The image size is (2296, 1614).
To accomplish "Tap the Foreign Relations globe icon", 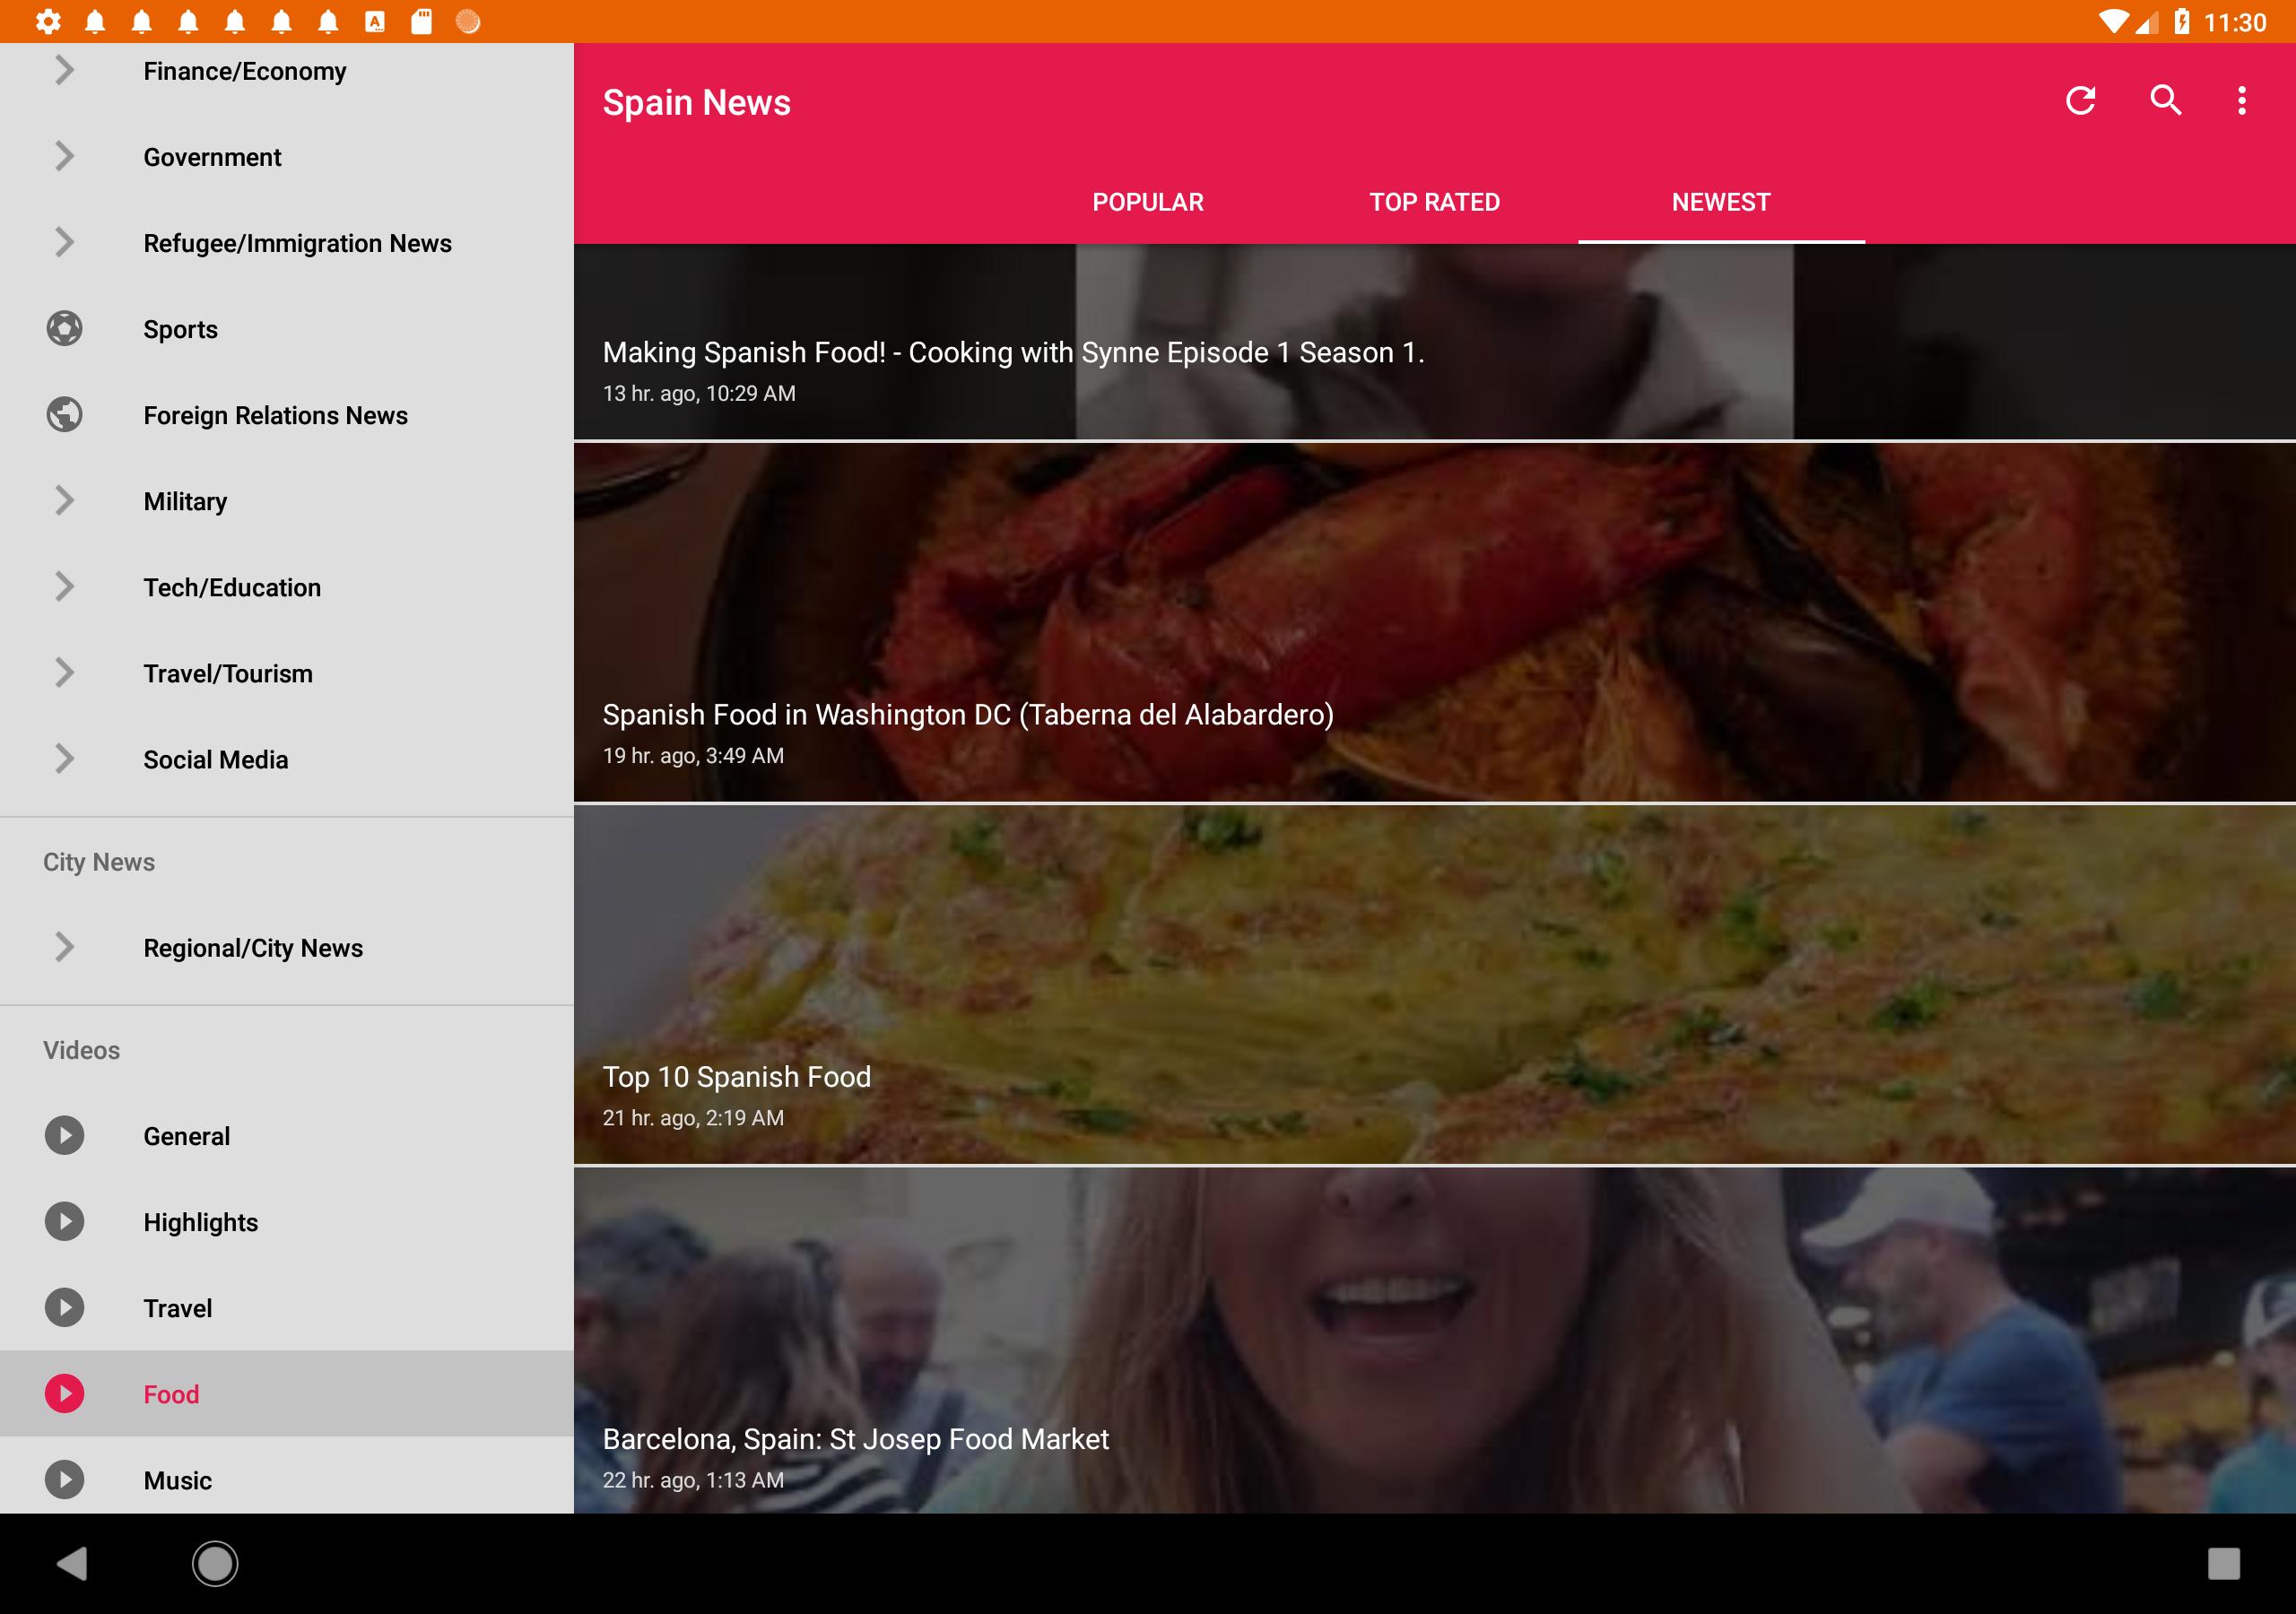I will pyautogui.click(x=64, y=415).
